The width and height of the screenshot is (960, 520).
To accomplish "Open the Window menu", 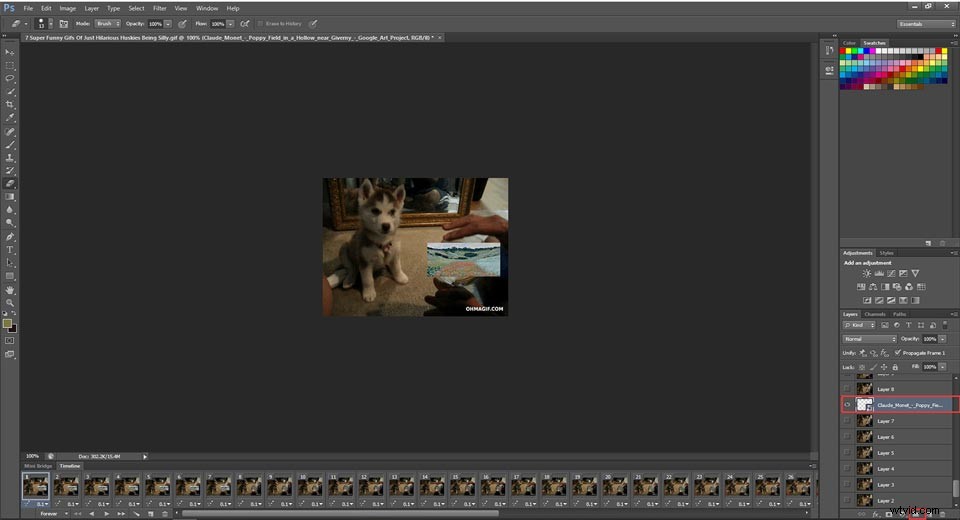I will pos(207,9).
